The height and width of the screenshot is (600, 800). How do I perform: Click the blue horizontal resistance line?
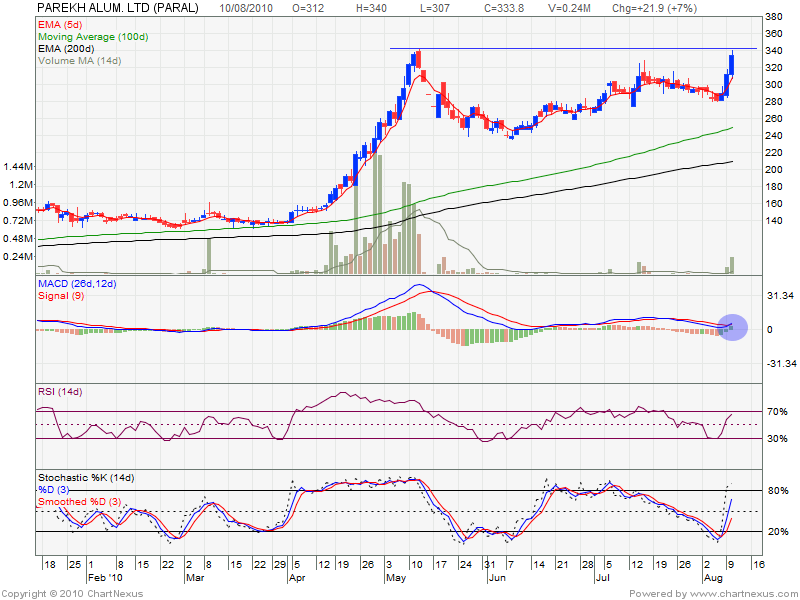560,49
